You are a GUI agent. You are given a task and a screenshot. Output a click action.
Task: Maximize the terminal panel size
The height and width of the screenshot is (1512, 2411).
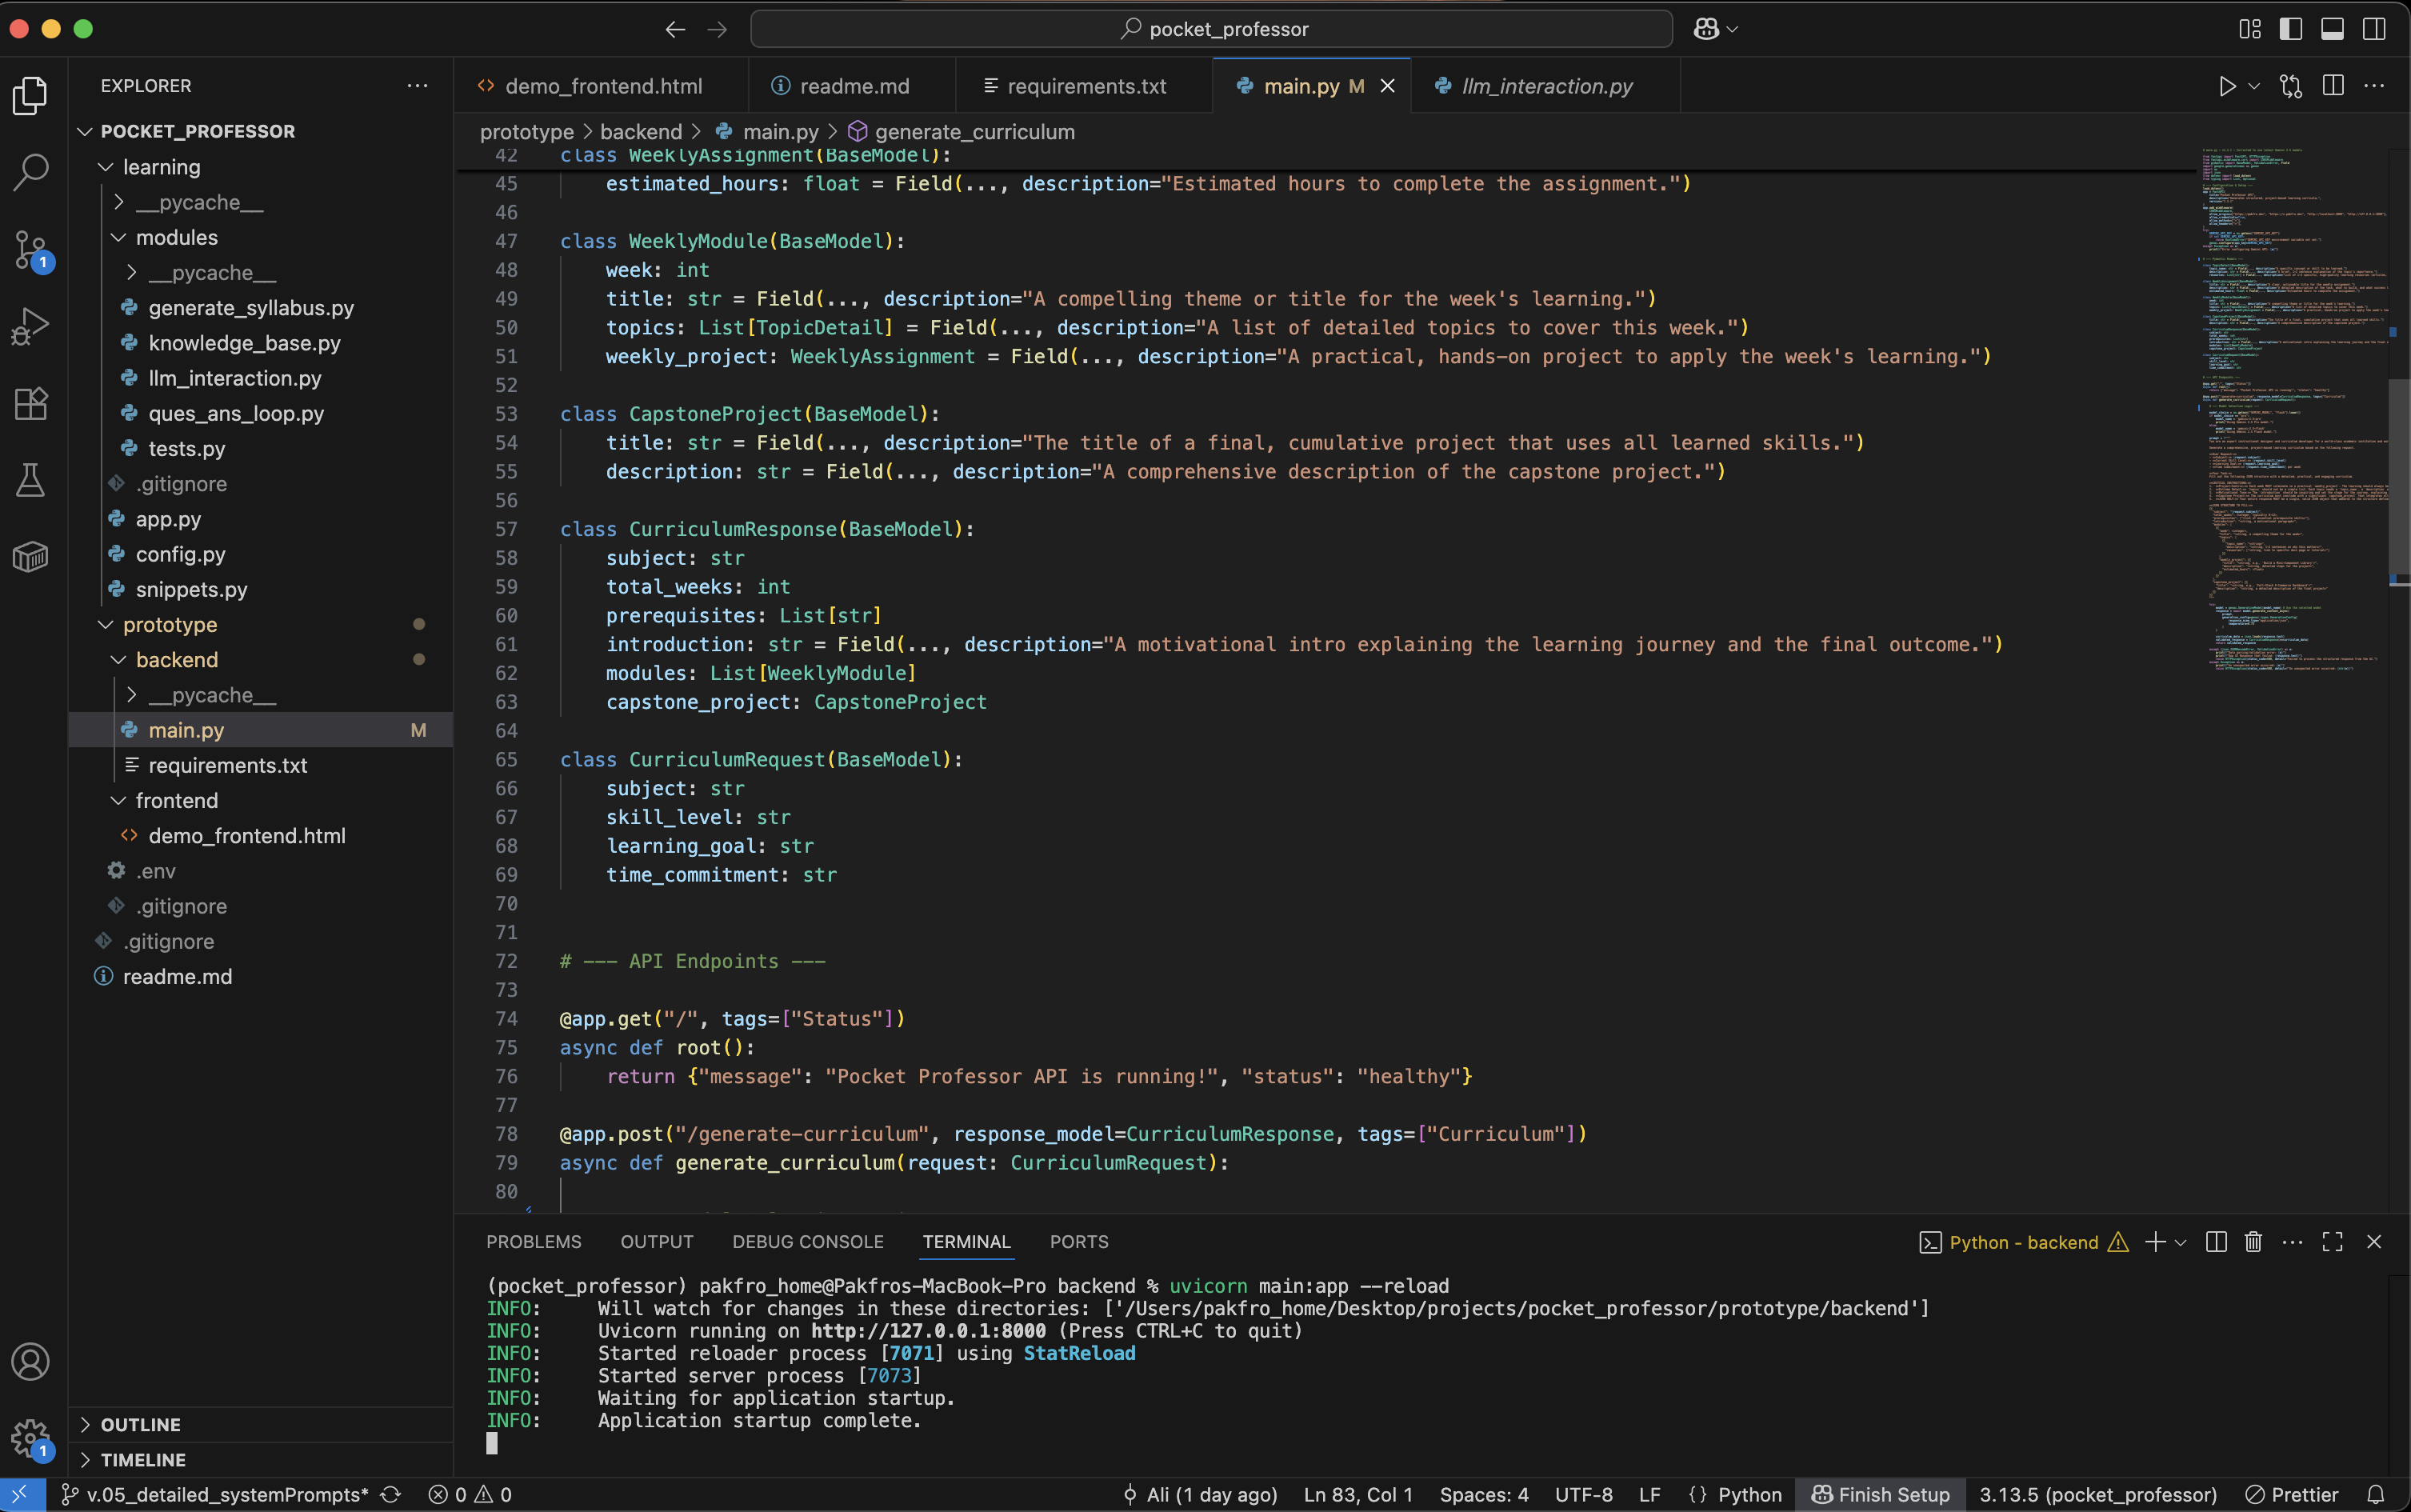(2333, 1242)
